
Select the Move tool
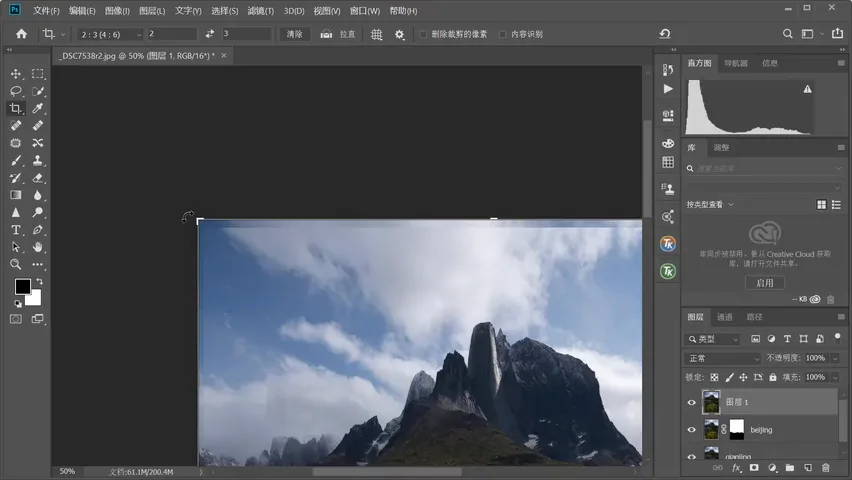pyautogui.click(x=16, y=73)
